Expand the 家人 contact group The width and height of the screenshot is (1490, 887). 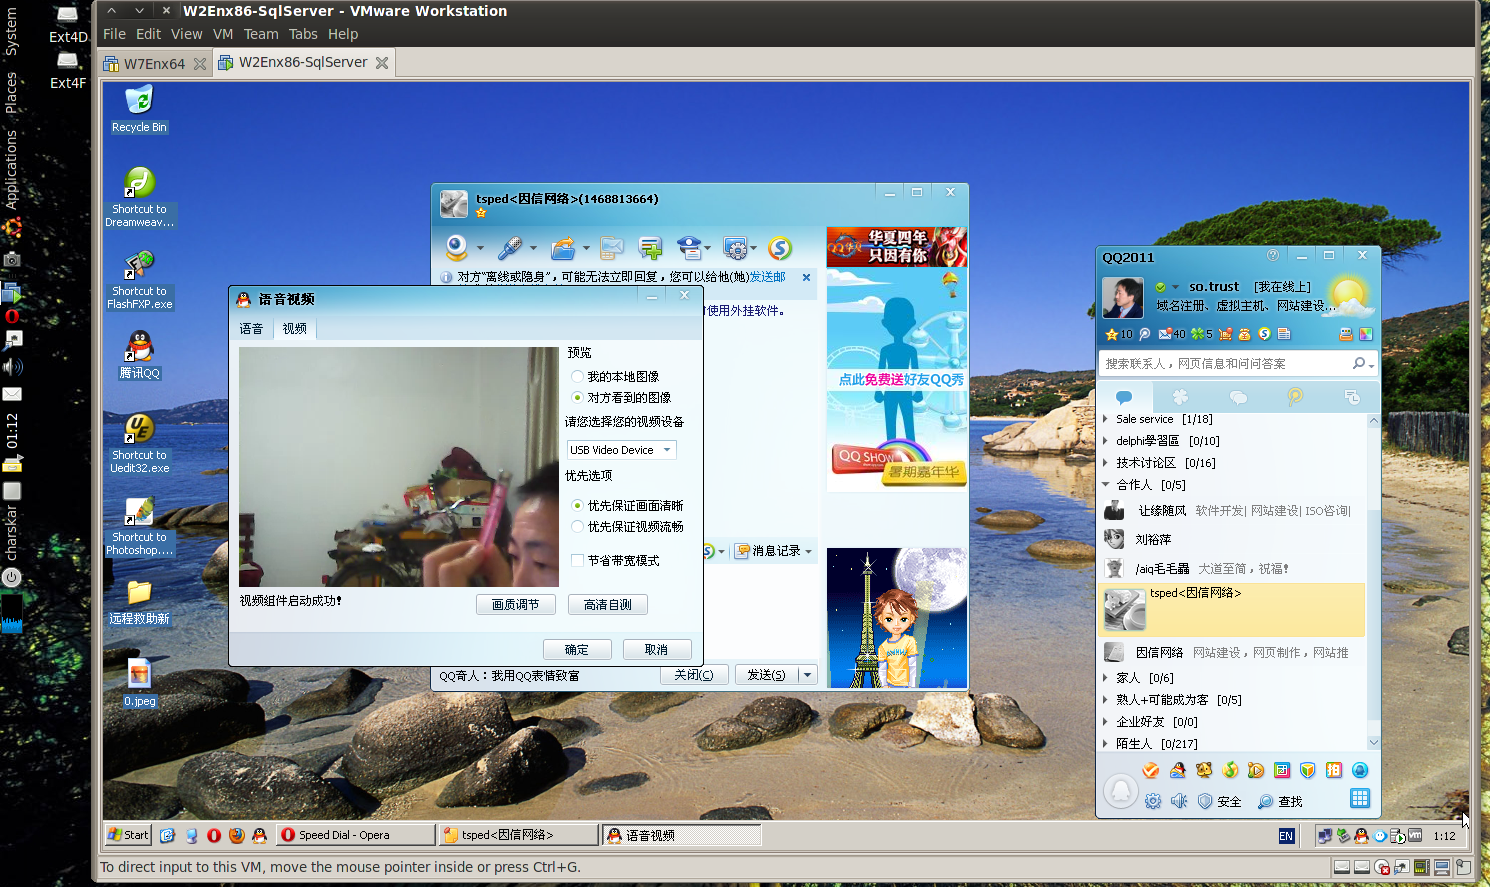[1105, 678]
